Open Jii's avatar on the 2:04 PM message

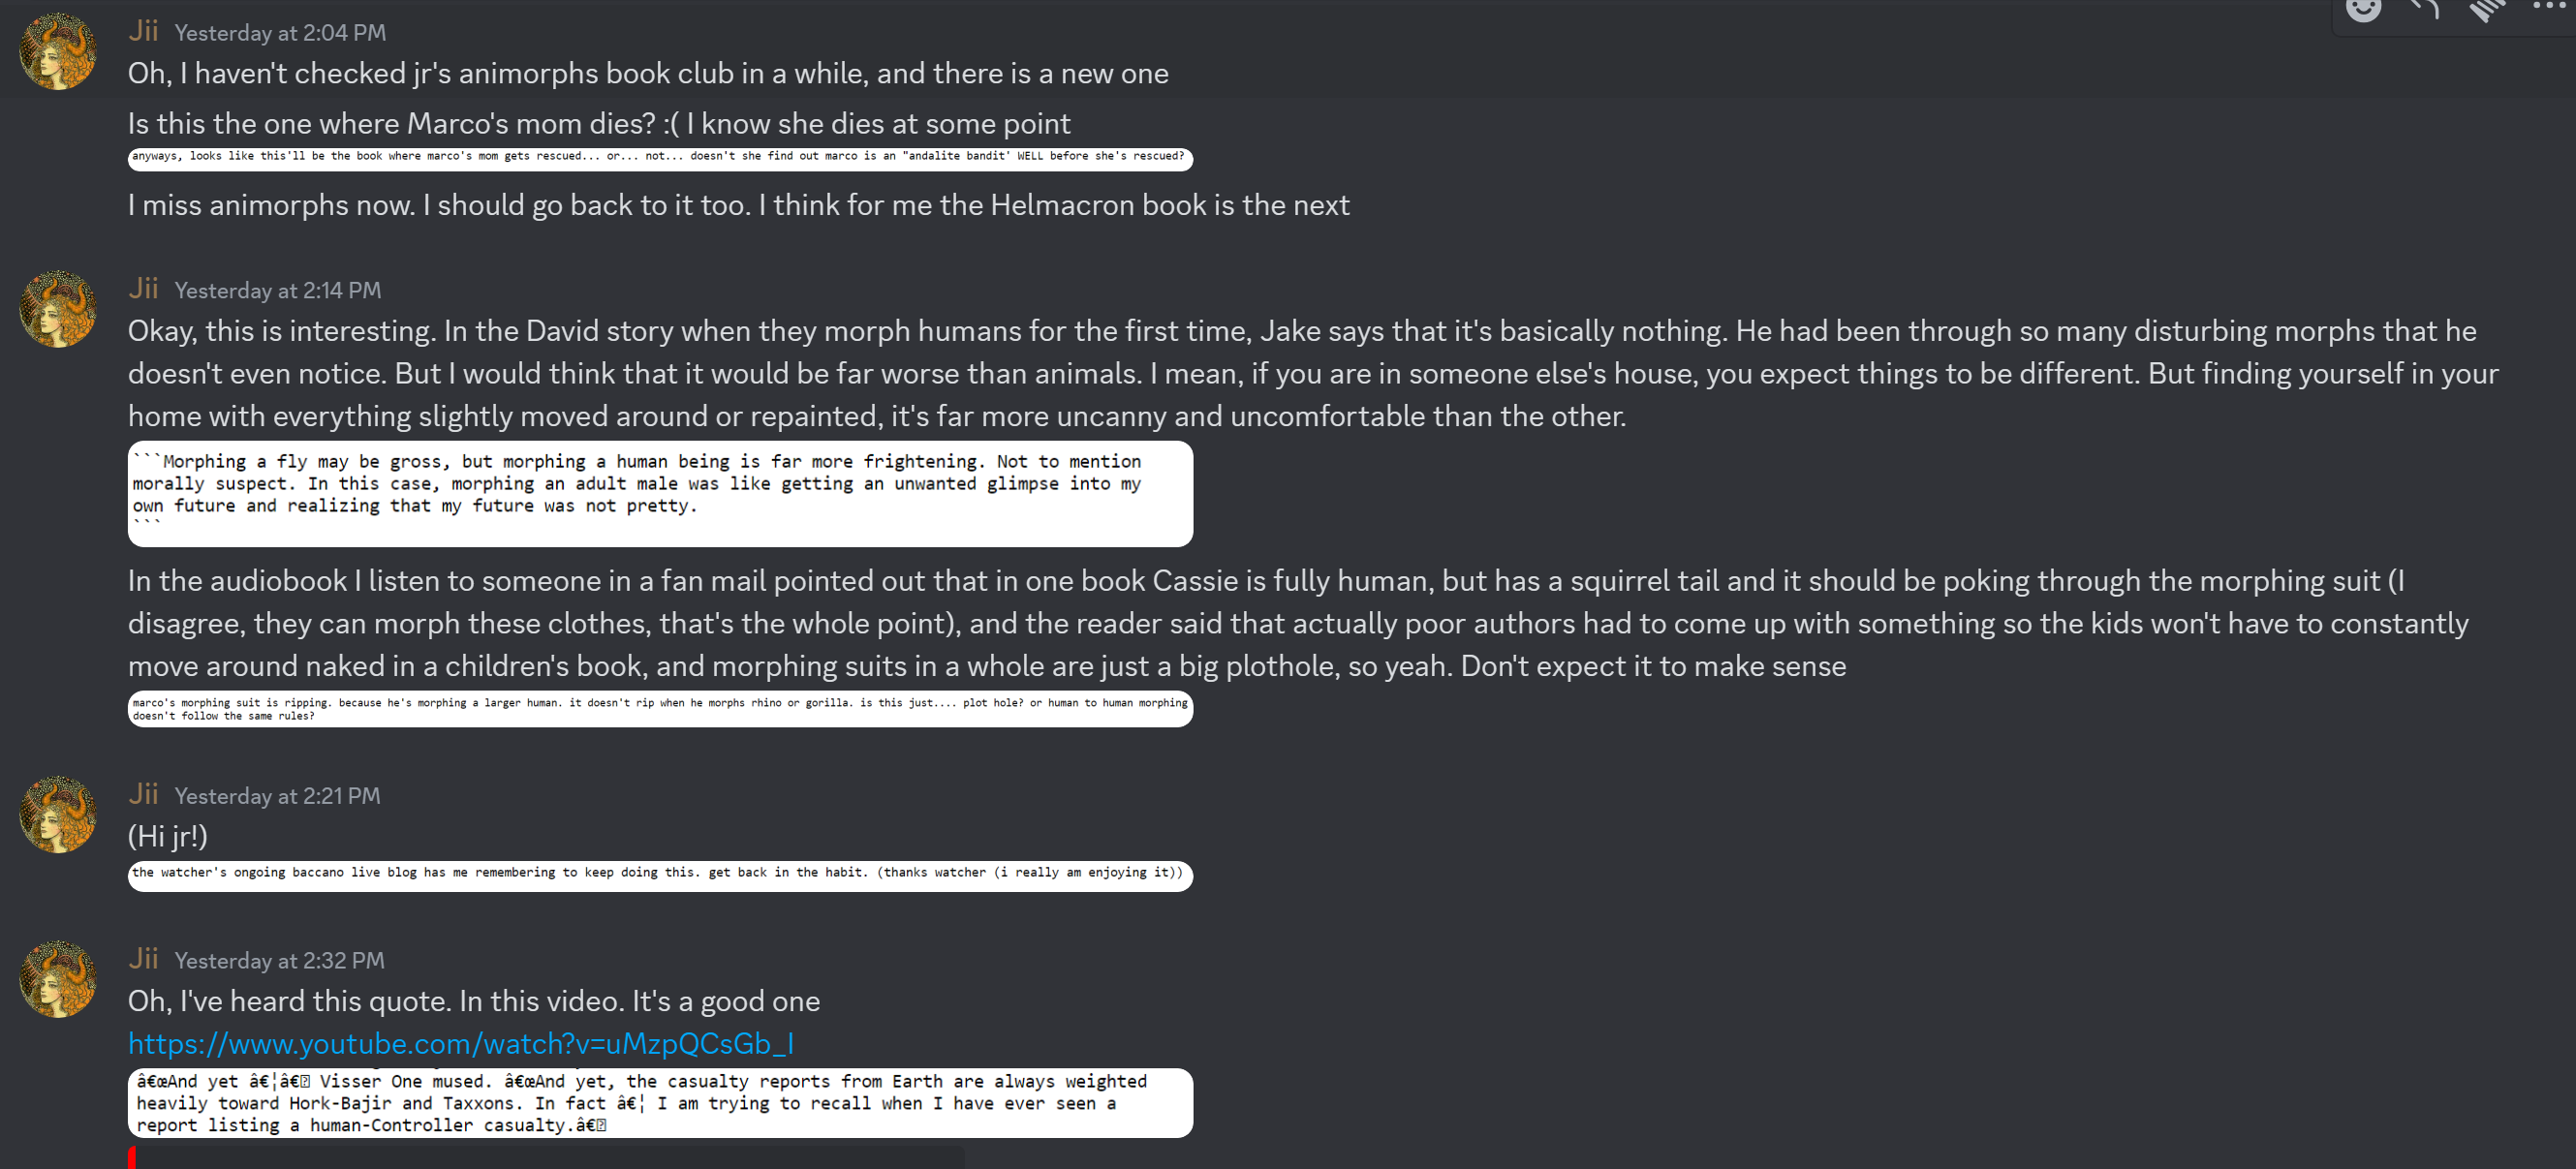click(x=58, y=52)
